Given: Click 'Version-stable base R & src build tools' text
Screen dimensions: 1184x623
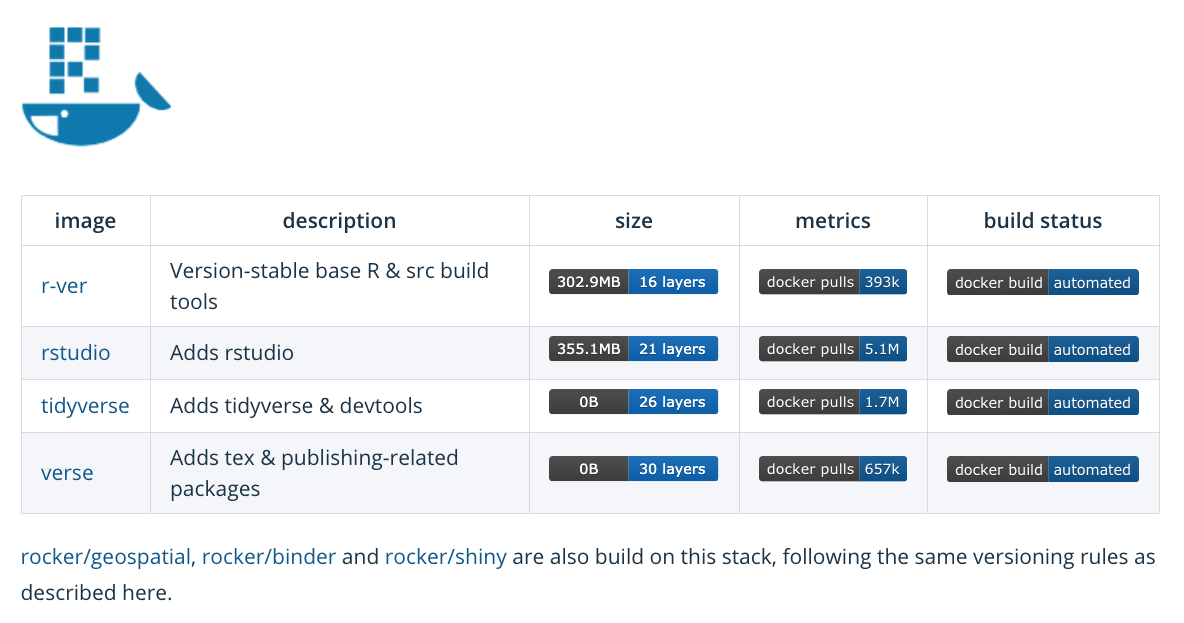Looking at the screenshot, I should point(329,286).
